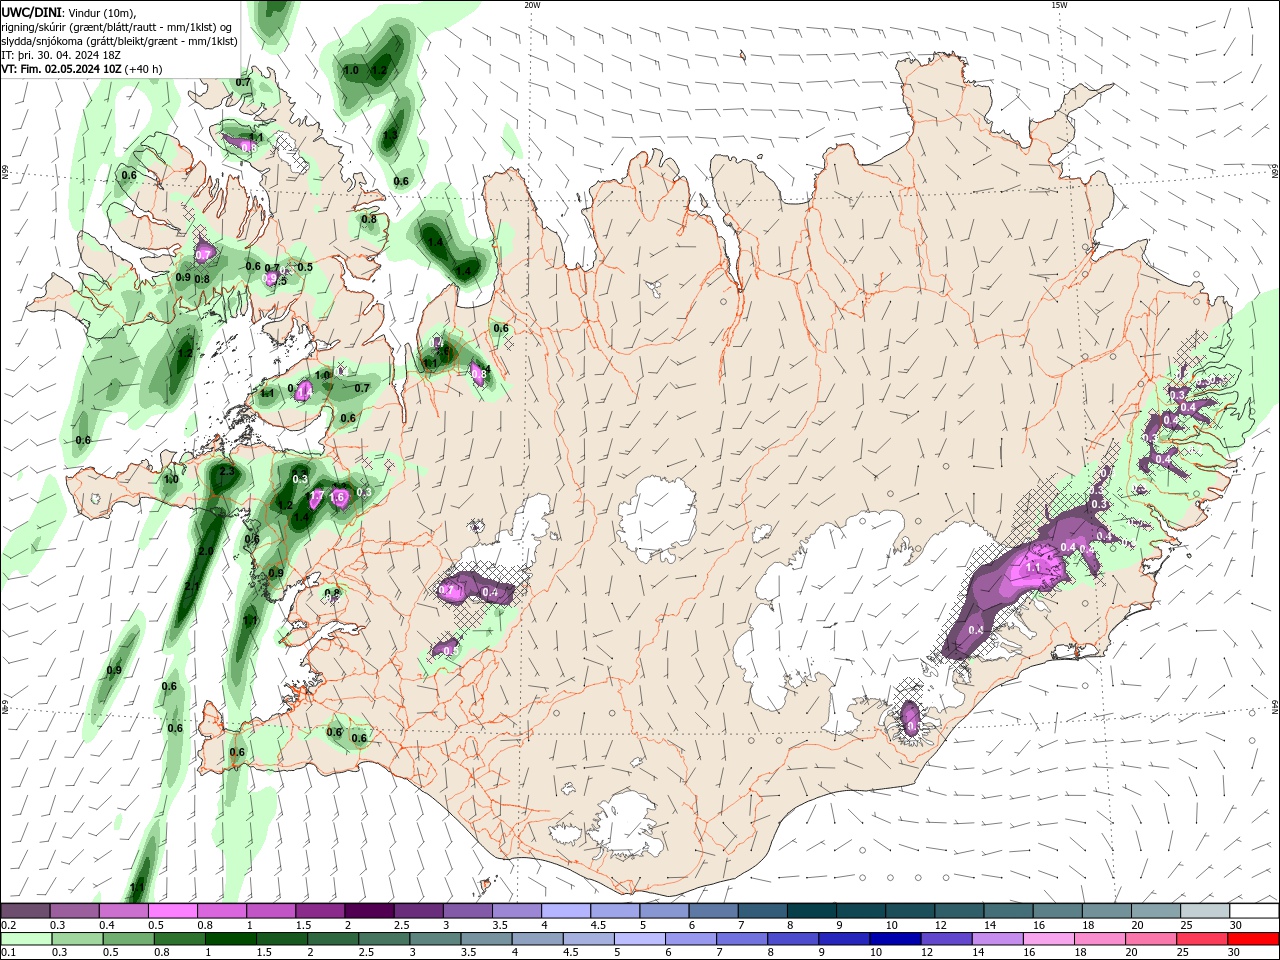The height and width of the screenshot is (960, 1280).
Task: Click the dark teal 8–9 snow swatch
Action: pos(811,911)
